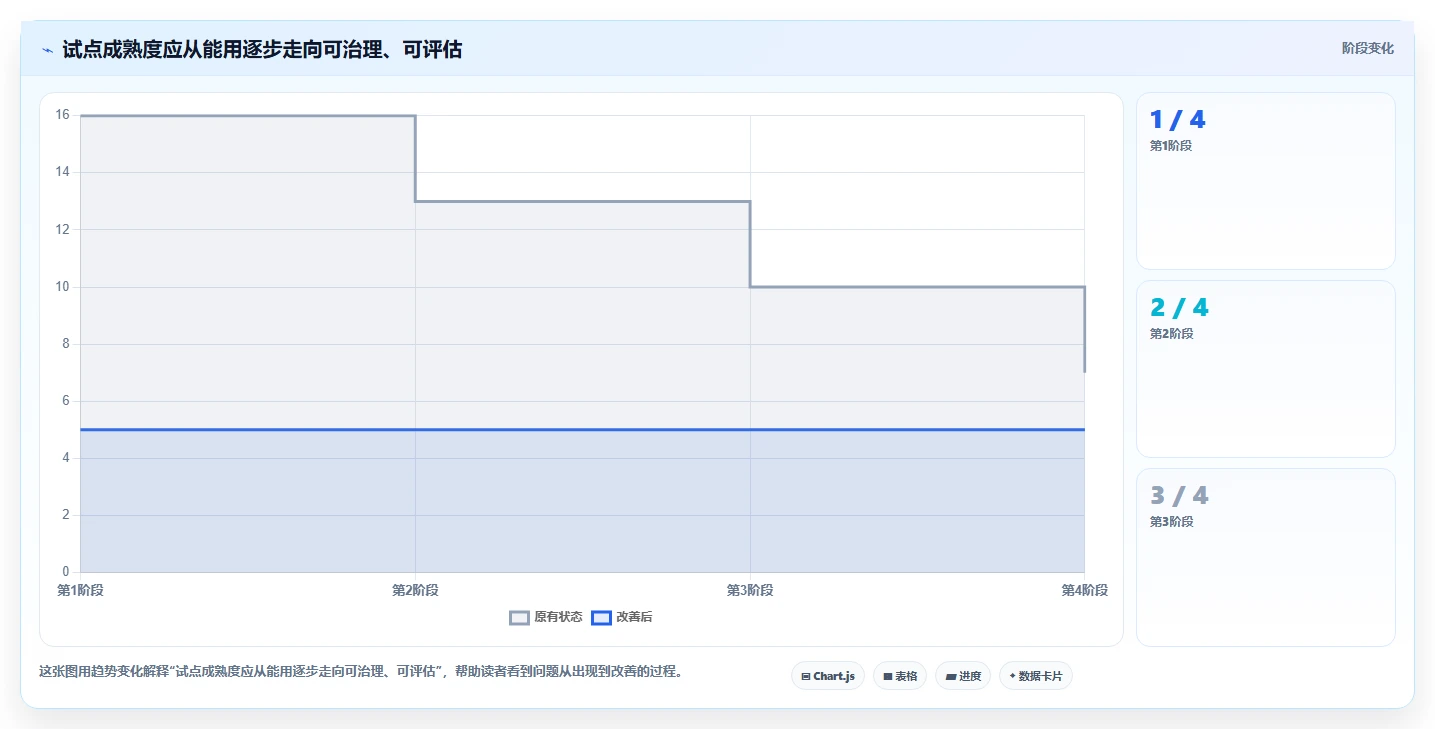This screenshot has width=1435, height=729.
Task: Select the 数据卡片 tag
Action: point(1036,676)
